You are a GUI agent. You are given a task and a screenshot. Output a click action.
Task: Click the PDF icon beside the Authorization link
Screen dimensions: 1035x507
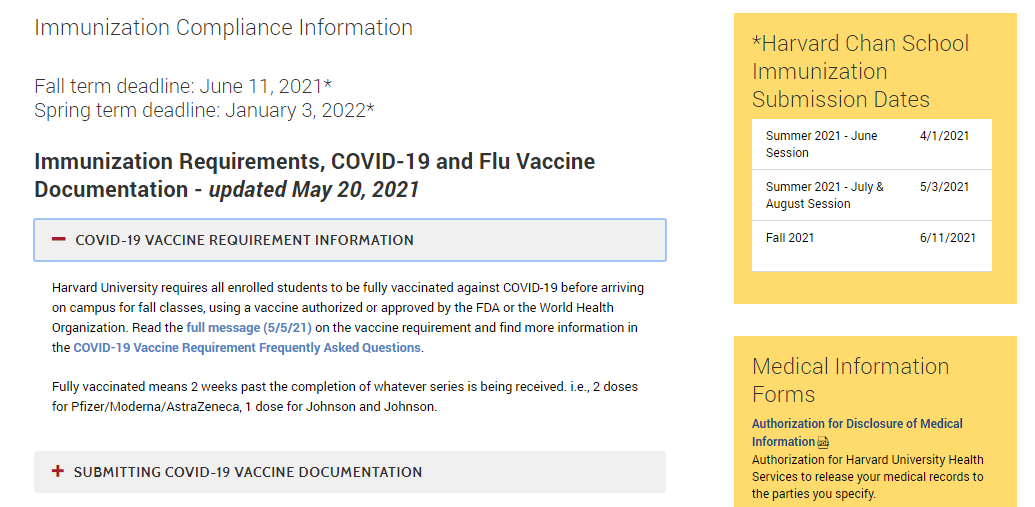tap(823, 442)
